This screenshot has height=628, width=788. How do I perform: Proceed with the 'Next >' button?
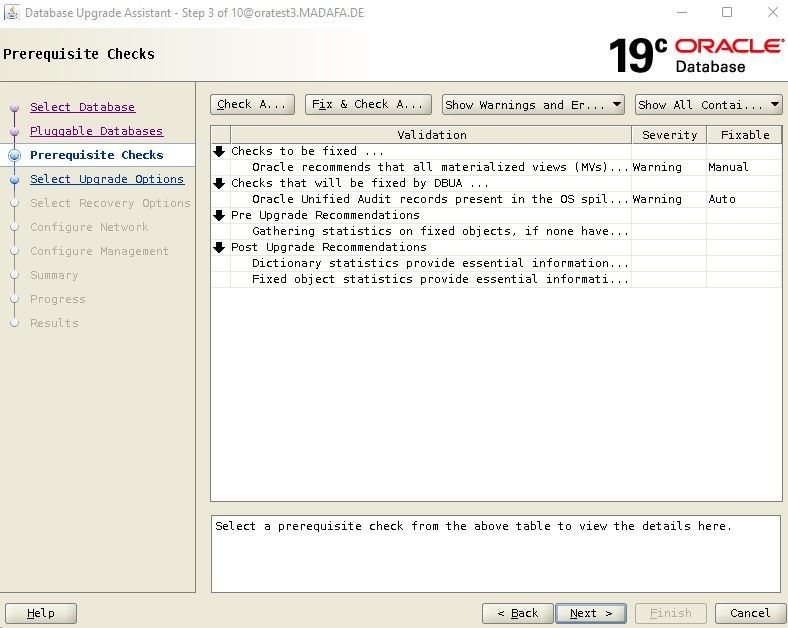click(591, 613)
